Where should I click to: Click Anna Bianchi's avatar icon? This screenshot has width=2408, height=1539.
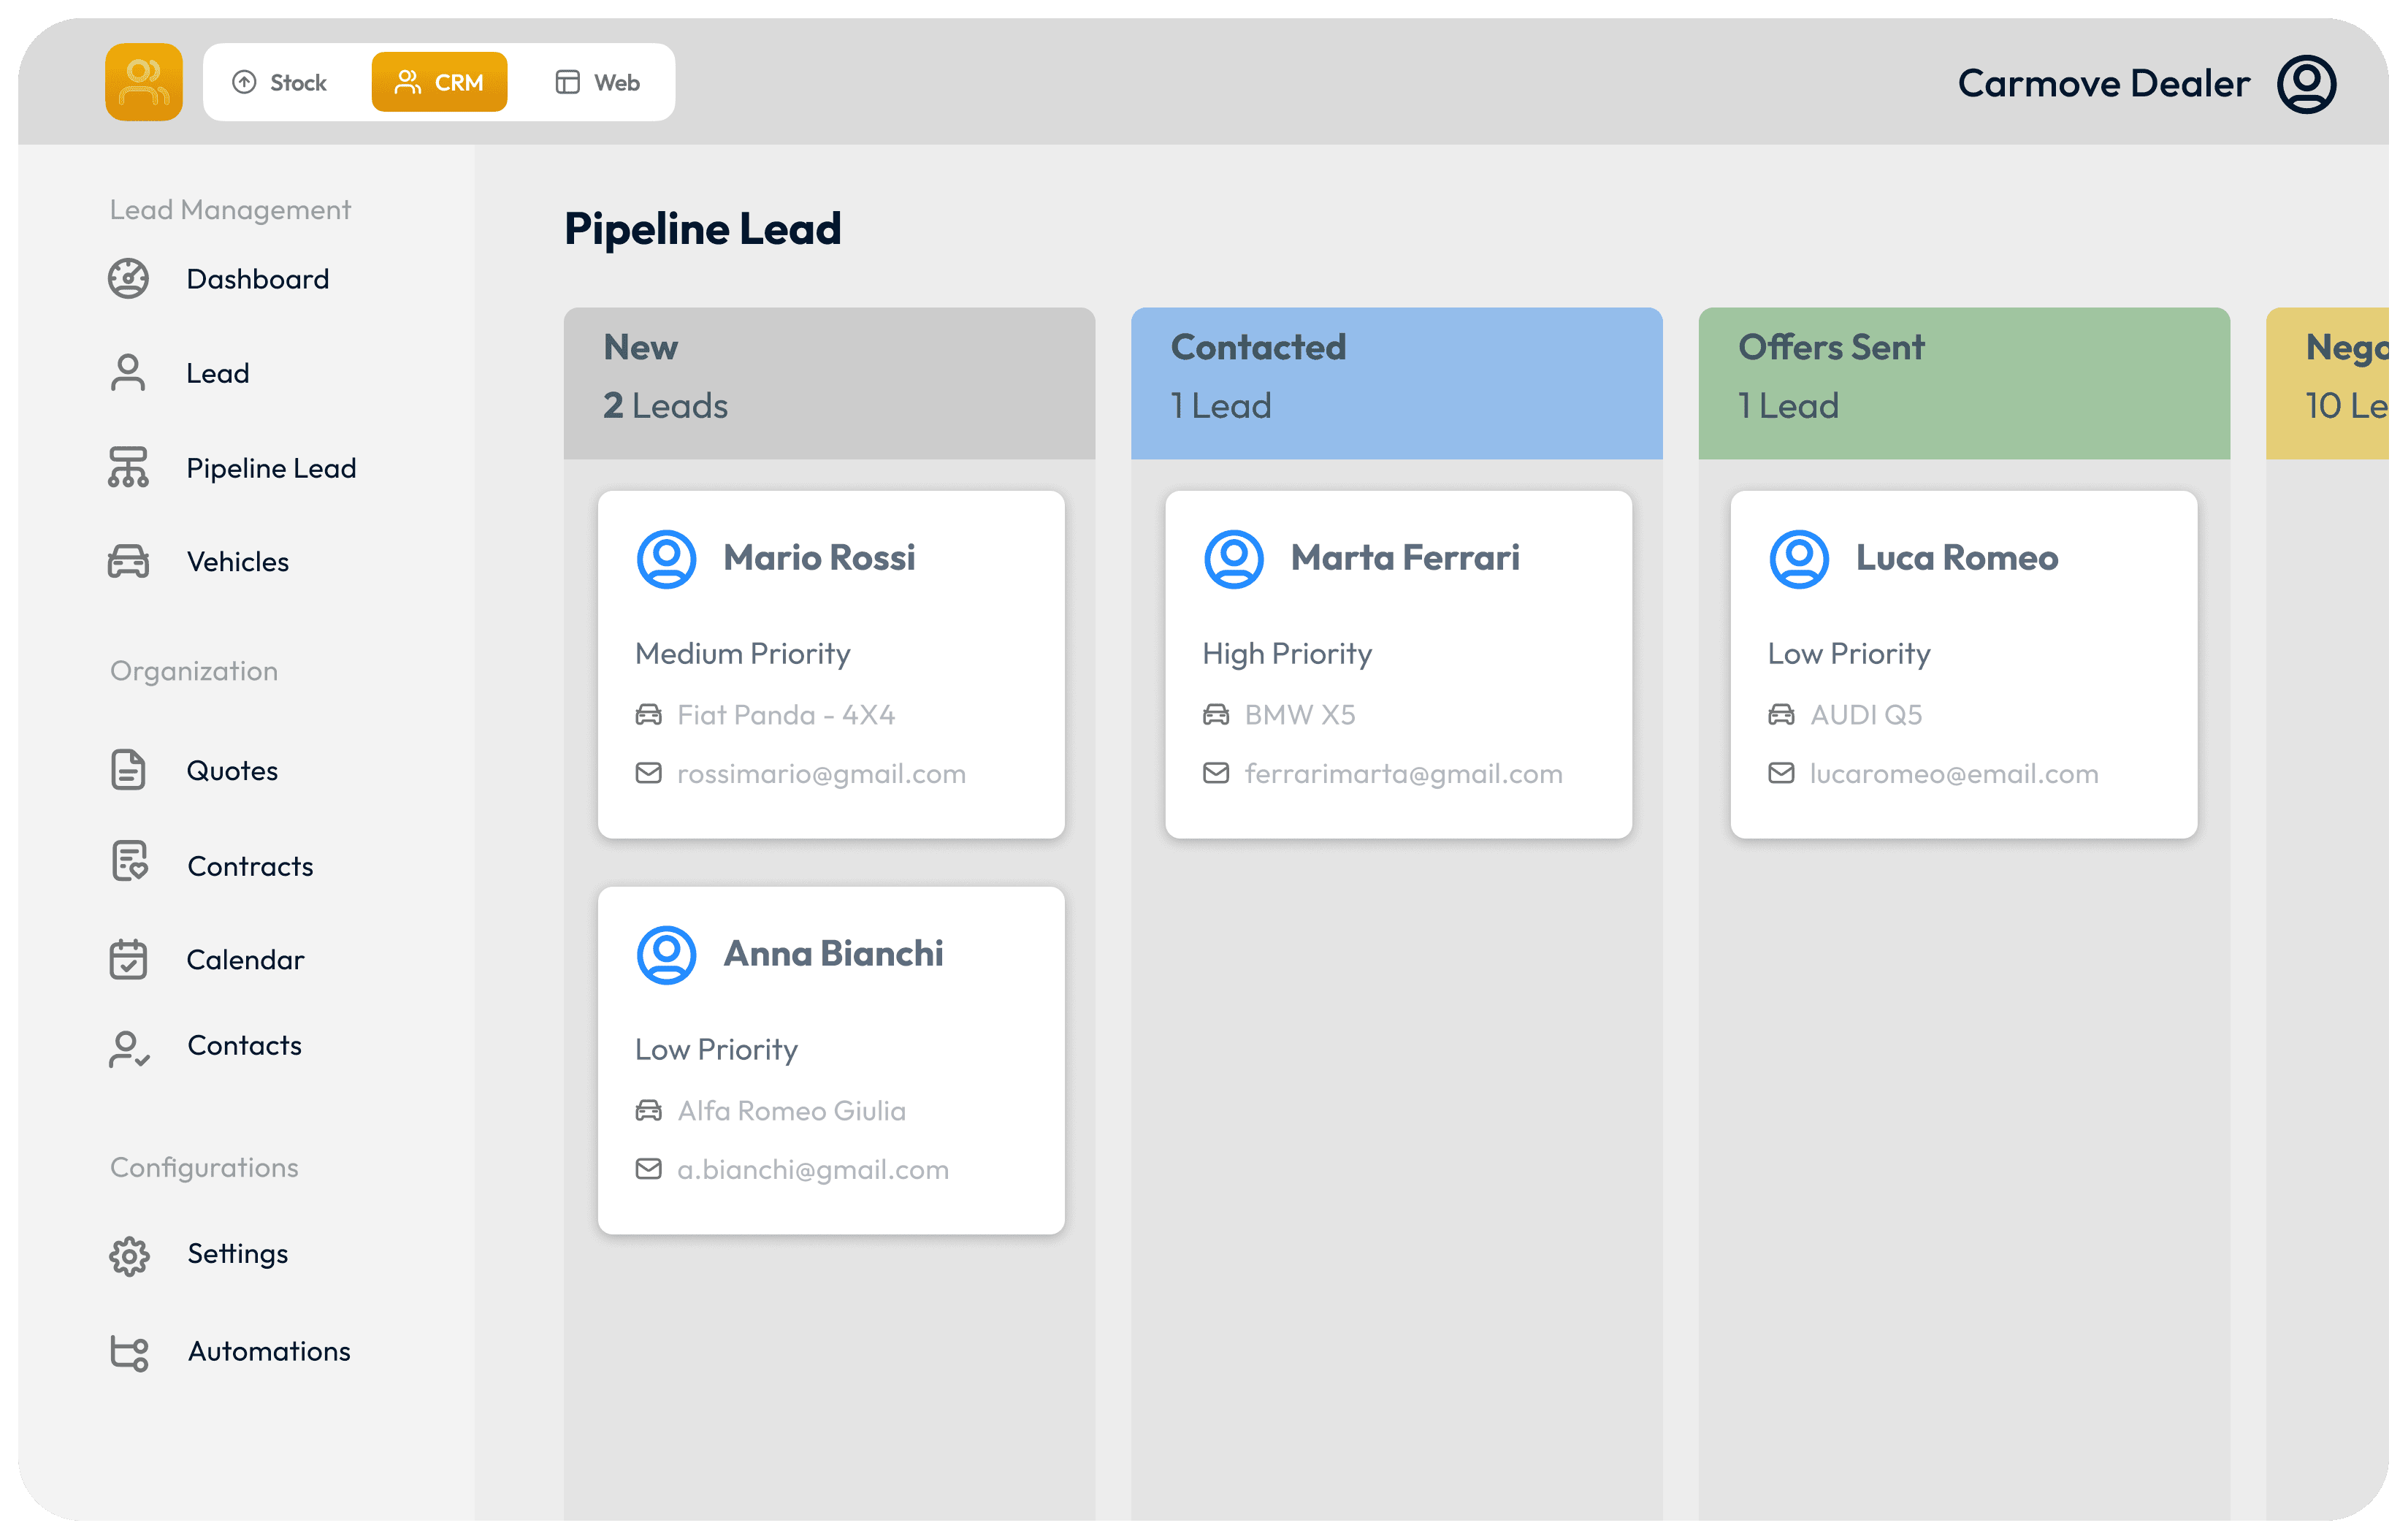[x=666, y=955]
